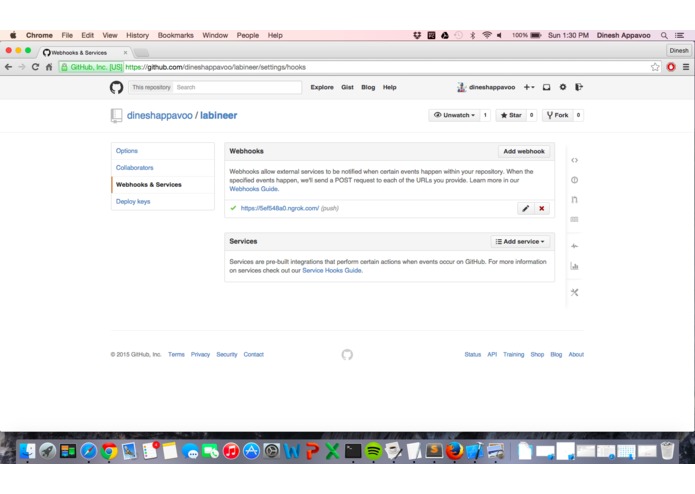Open the Settings tools icon in sidebar

point(574,292)
